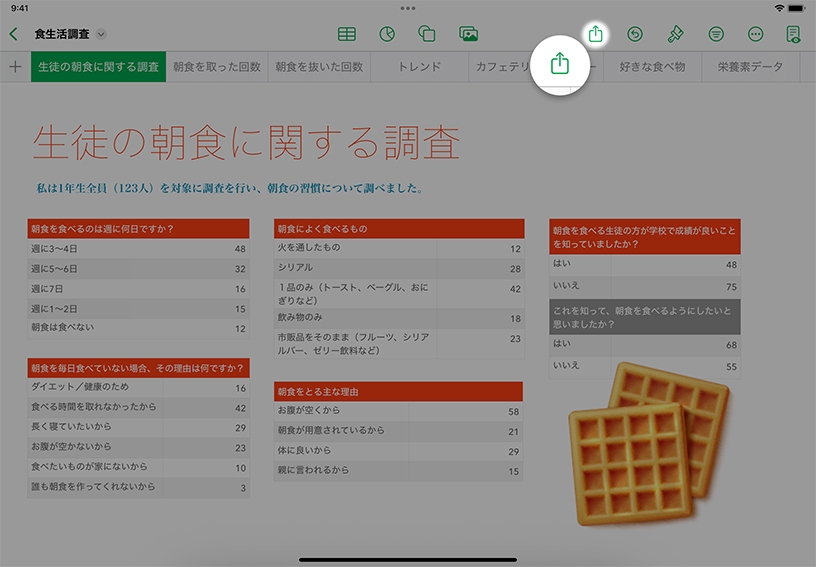Switch to the 朝食を取った回数 sheet tab

tap(216, 67)
